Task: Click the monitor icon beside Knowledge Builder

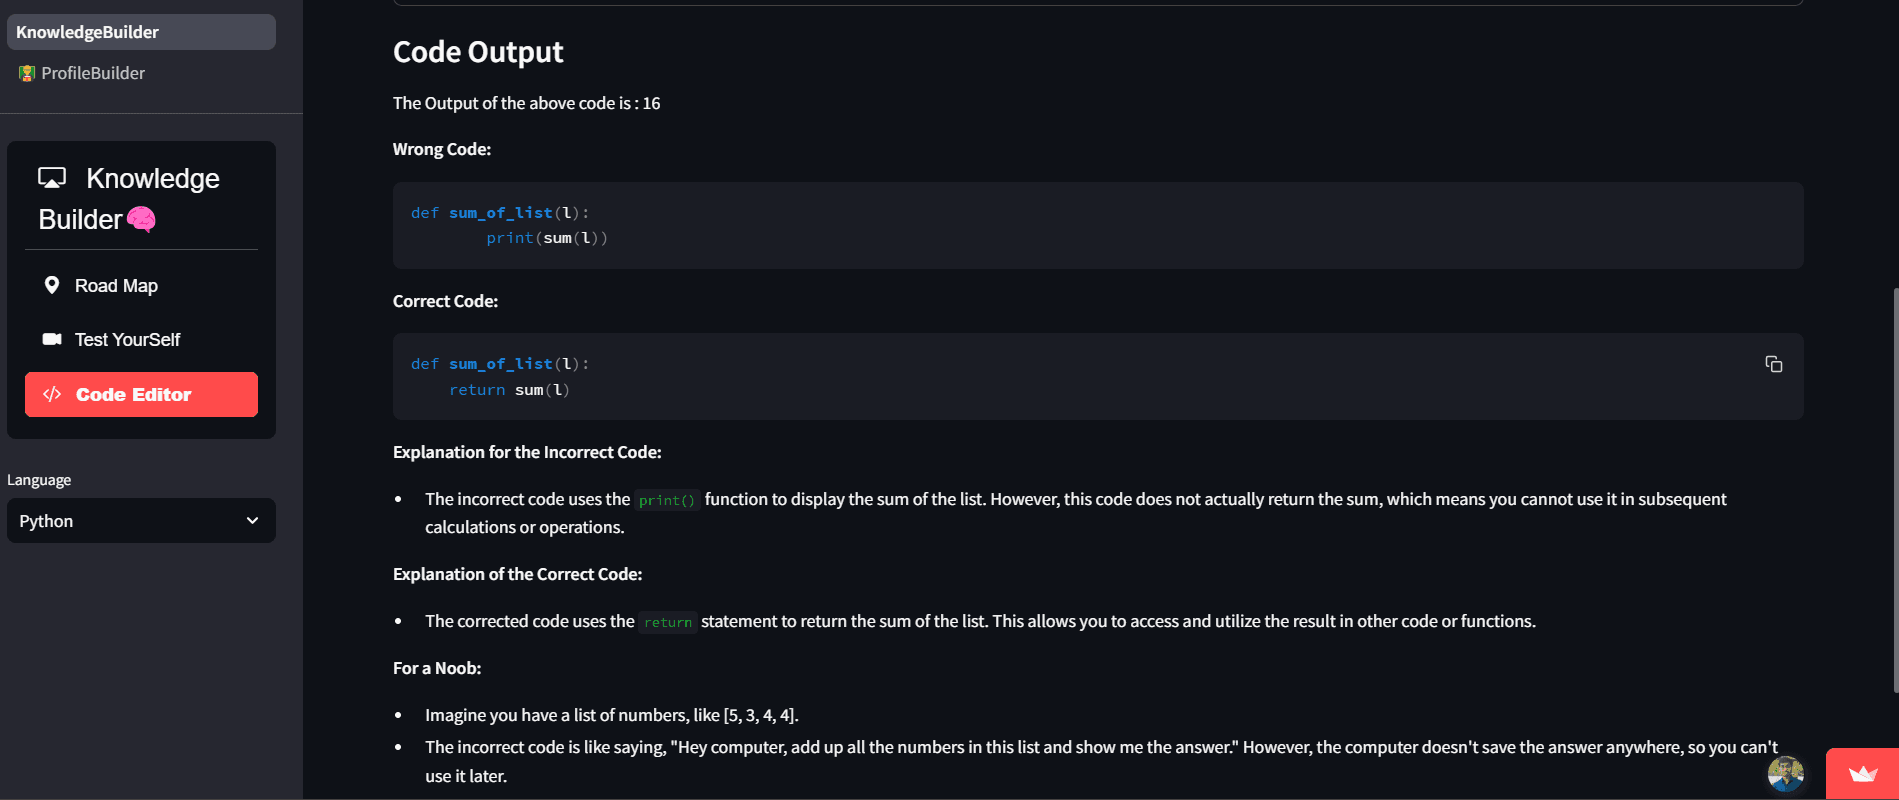Action: pyautogui.click(x=52, y=178)
